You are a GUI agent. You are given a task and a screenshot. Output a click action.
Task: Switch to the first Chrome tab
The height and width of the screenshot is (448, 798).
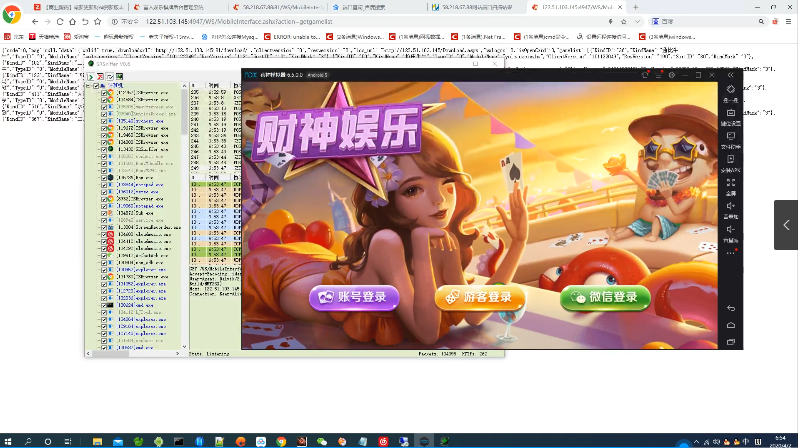tap(70, 6)
